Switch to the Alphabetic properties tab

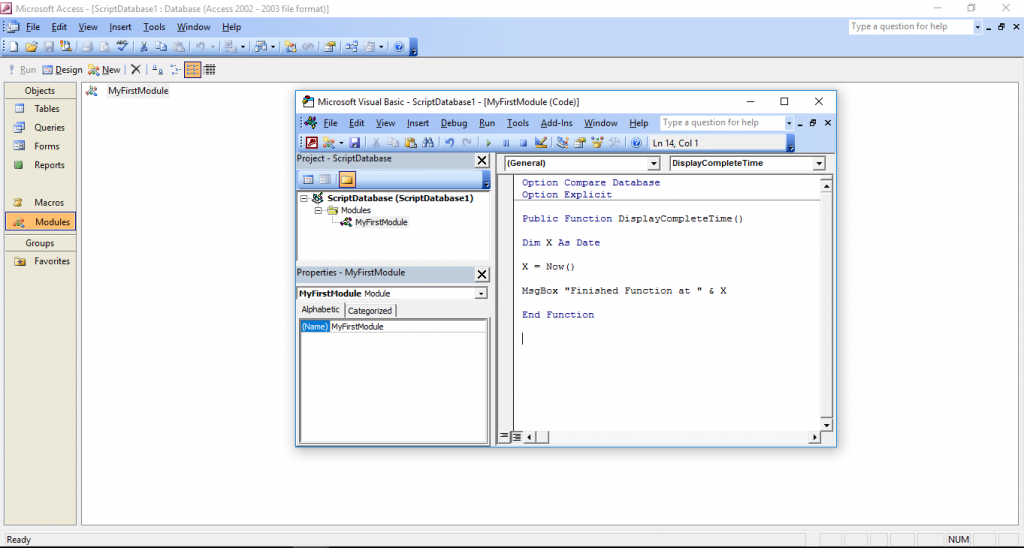321,310
